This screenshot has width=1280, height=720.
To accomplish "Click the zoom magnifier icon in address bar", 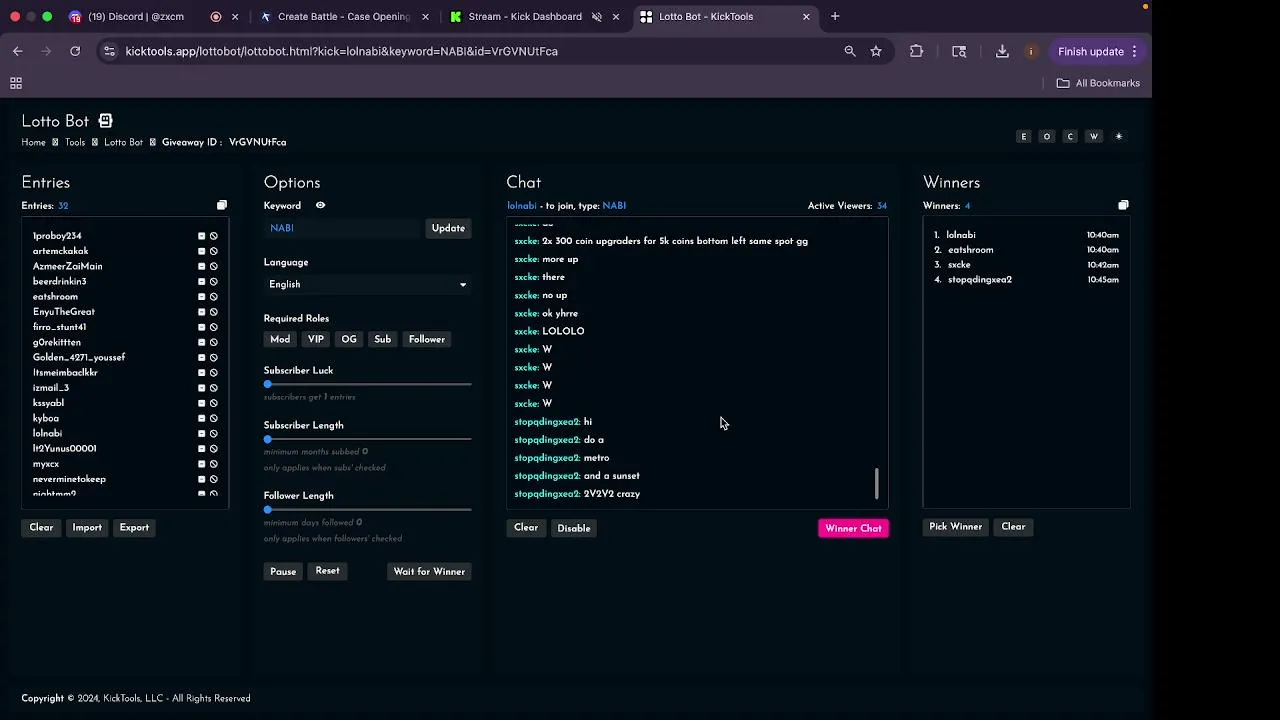I will [x=850, y=51].
